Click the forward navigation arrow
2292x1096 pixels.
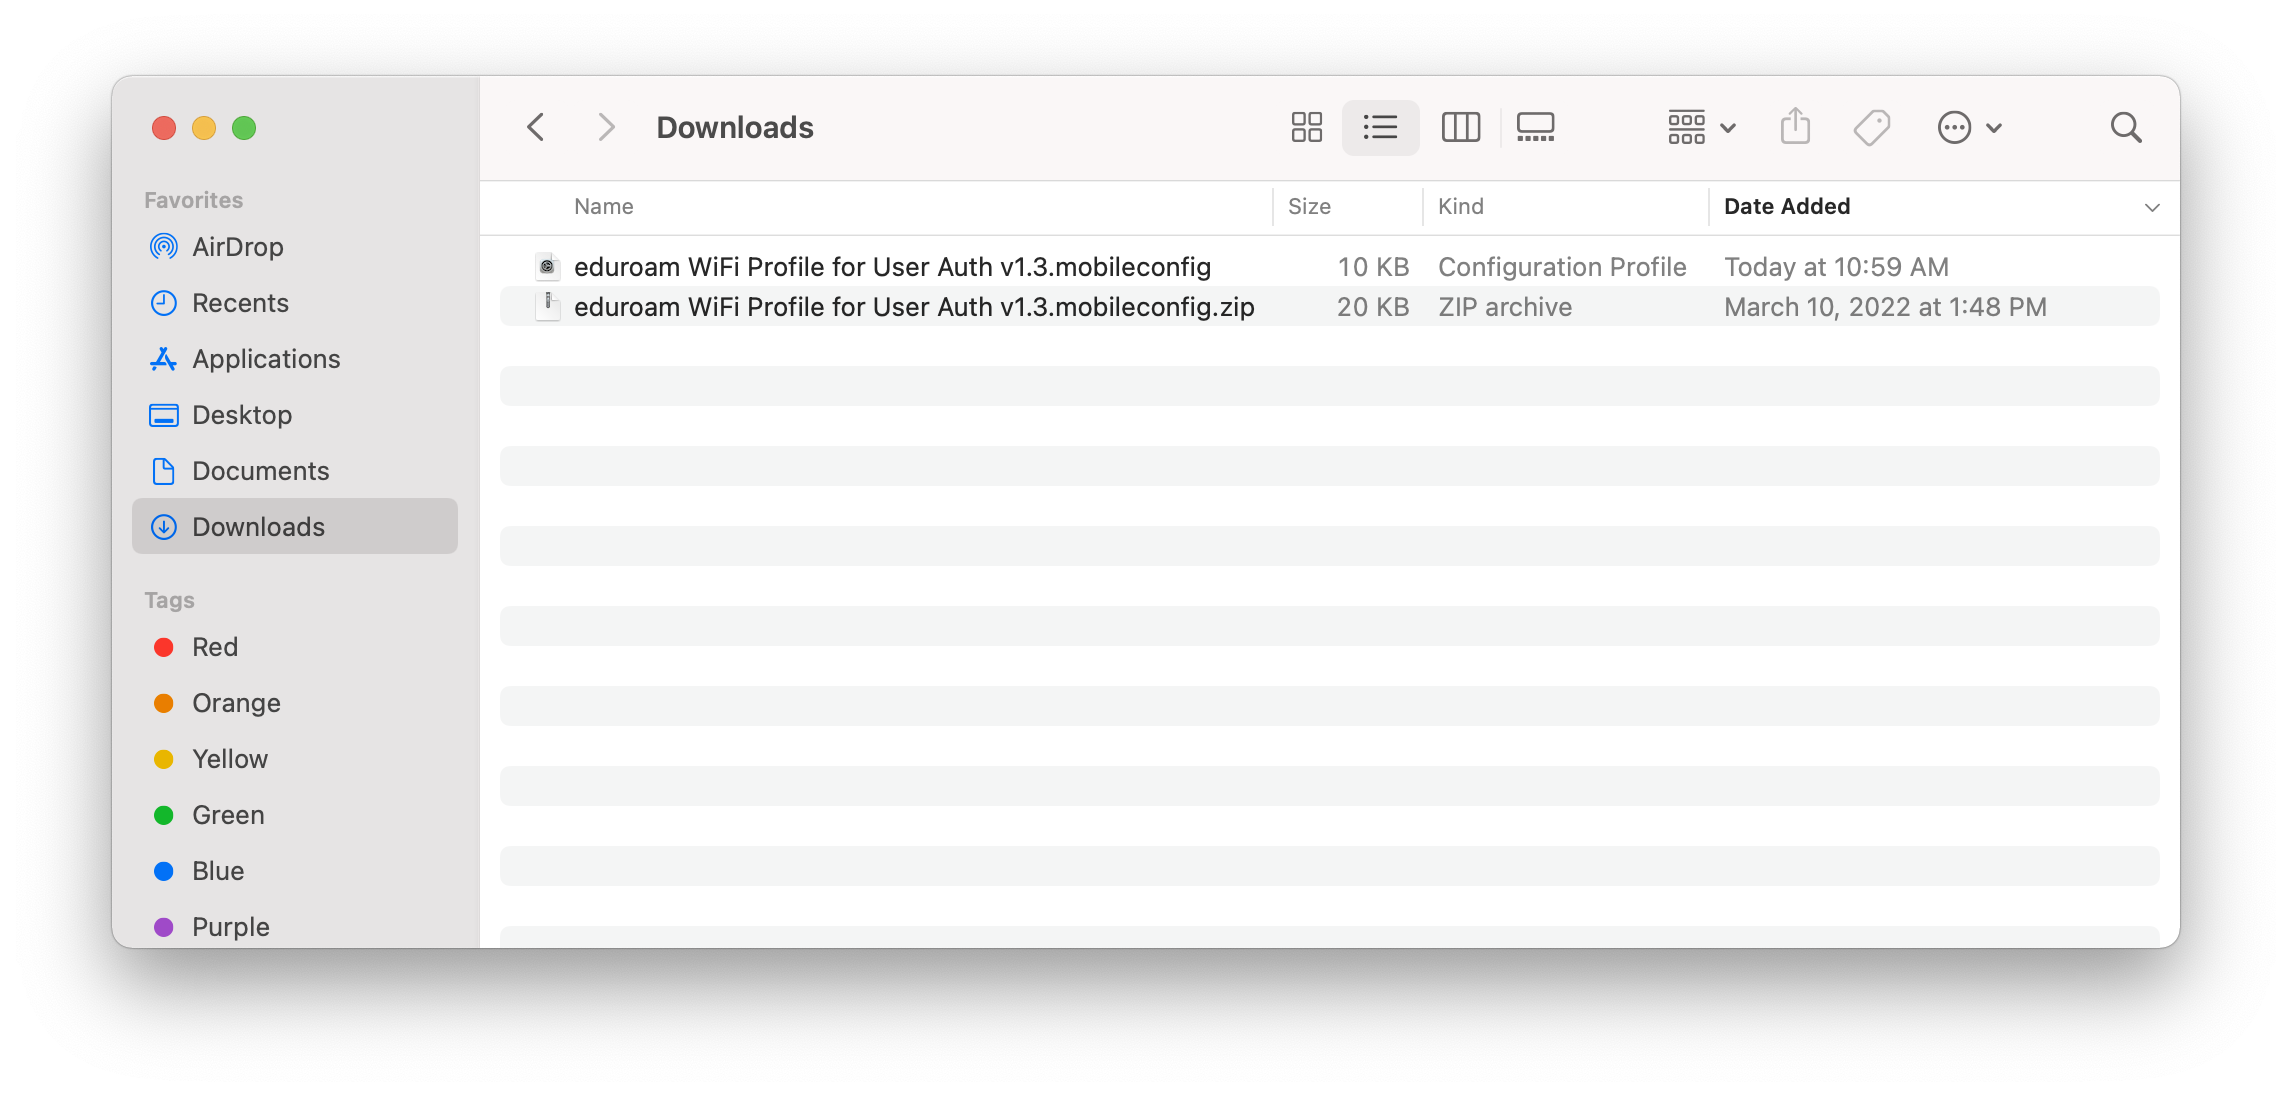(x=606, y=128)
